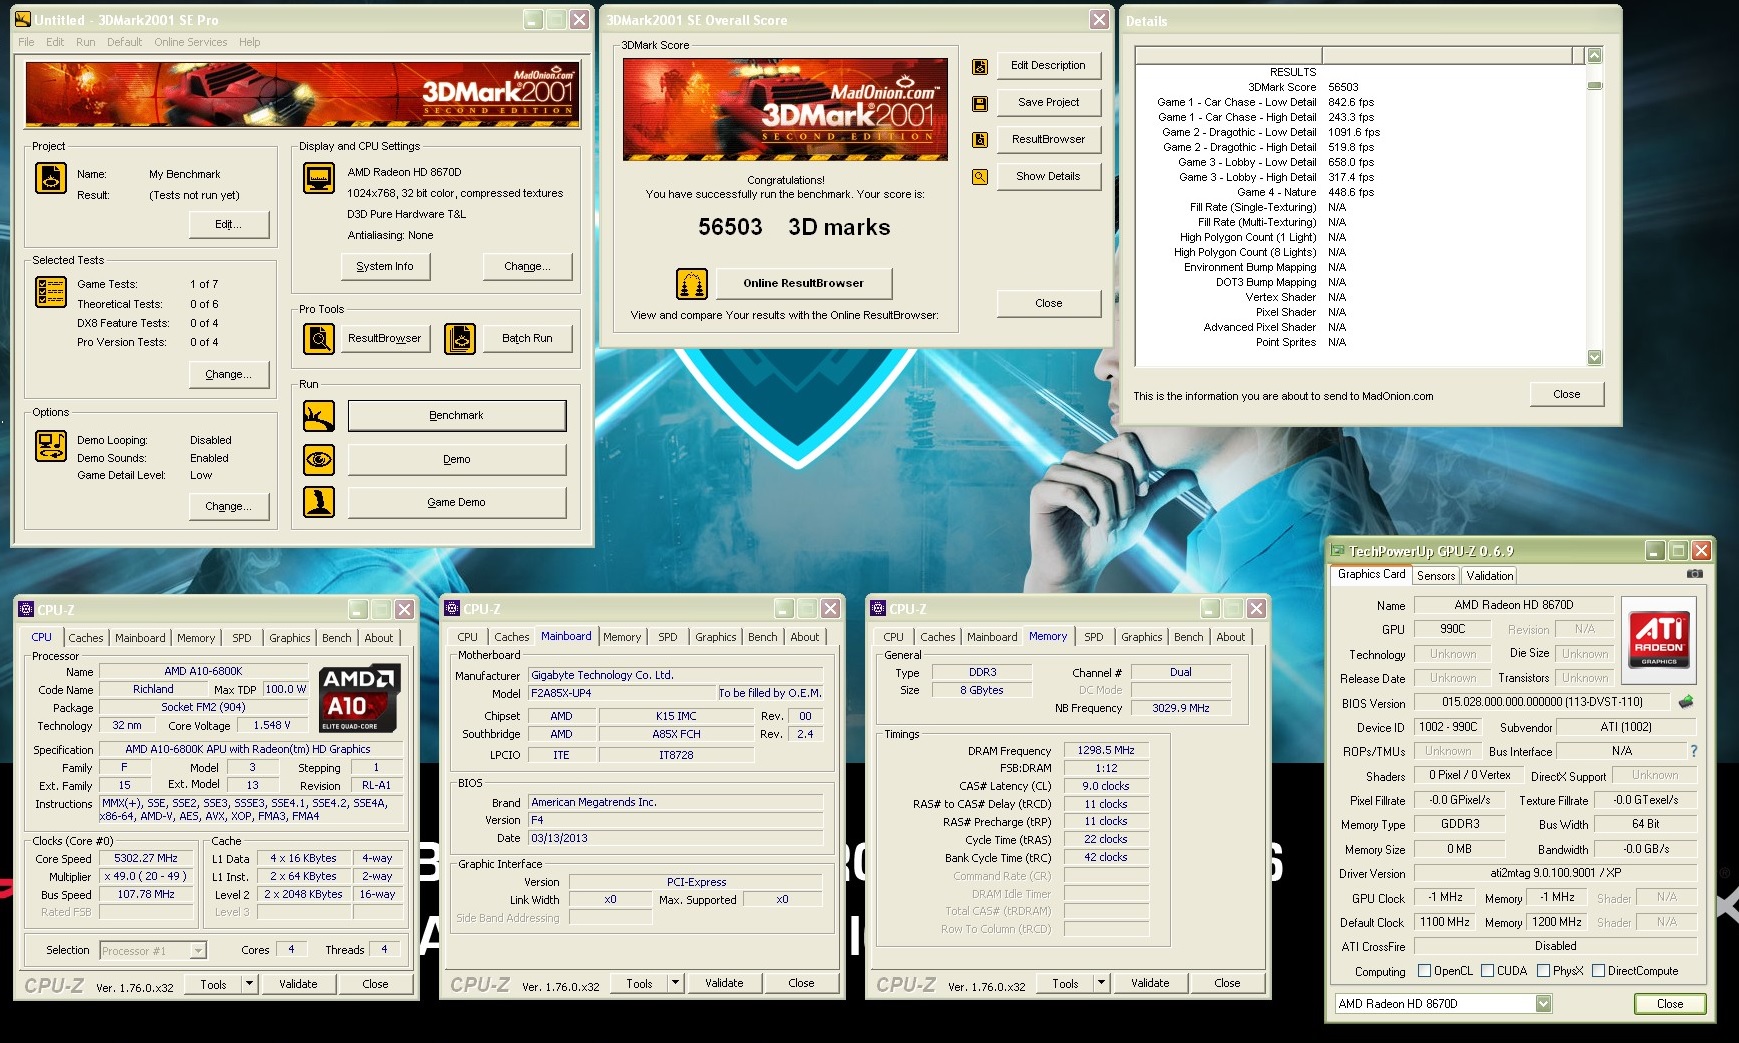Image resolution: width=1739 pixels, height=1043 pixels.
Task: Click the Game Demo button
Action: point(457,503)
